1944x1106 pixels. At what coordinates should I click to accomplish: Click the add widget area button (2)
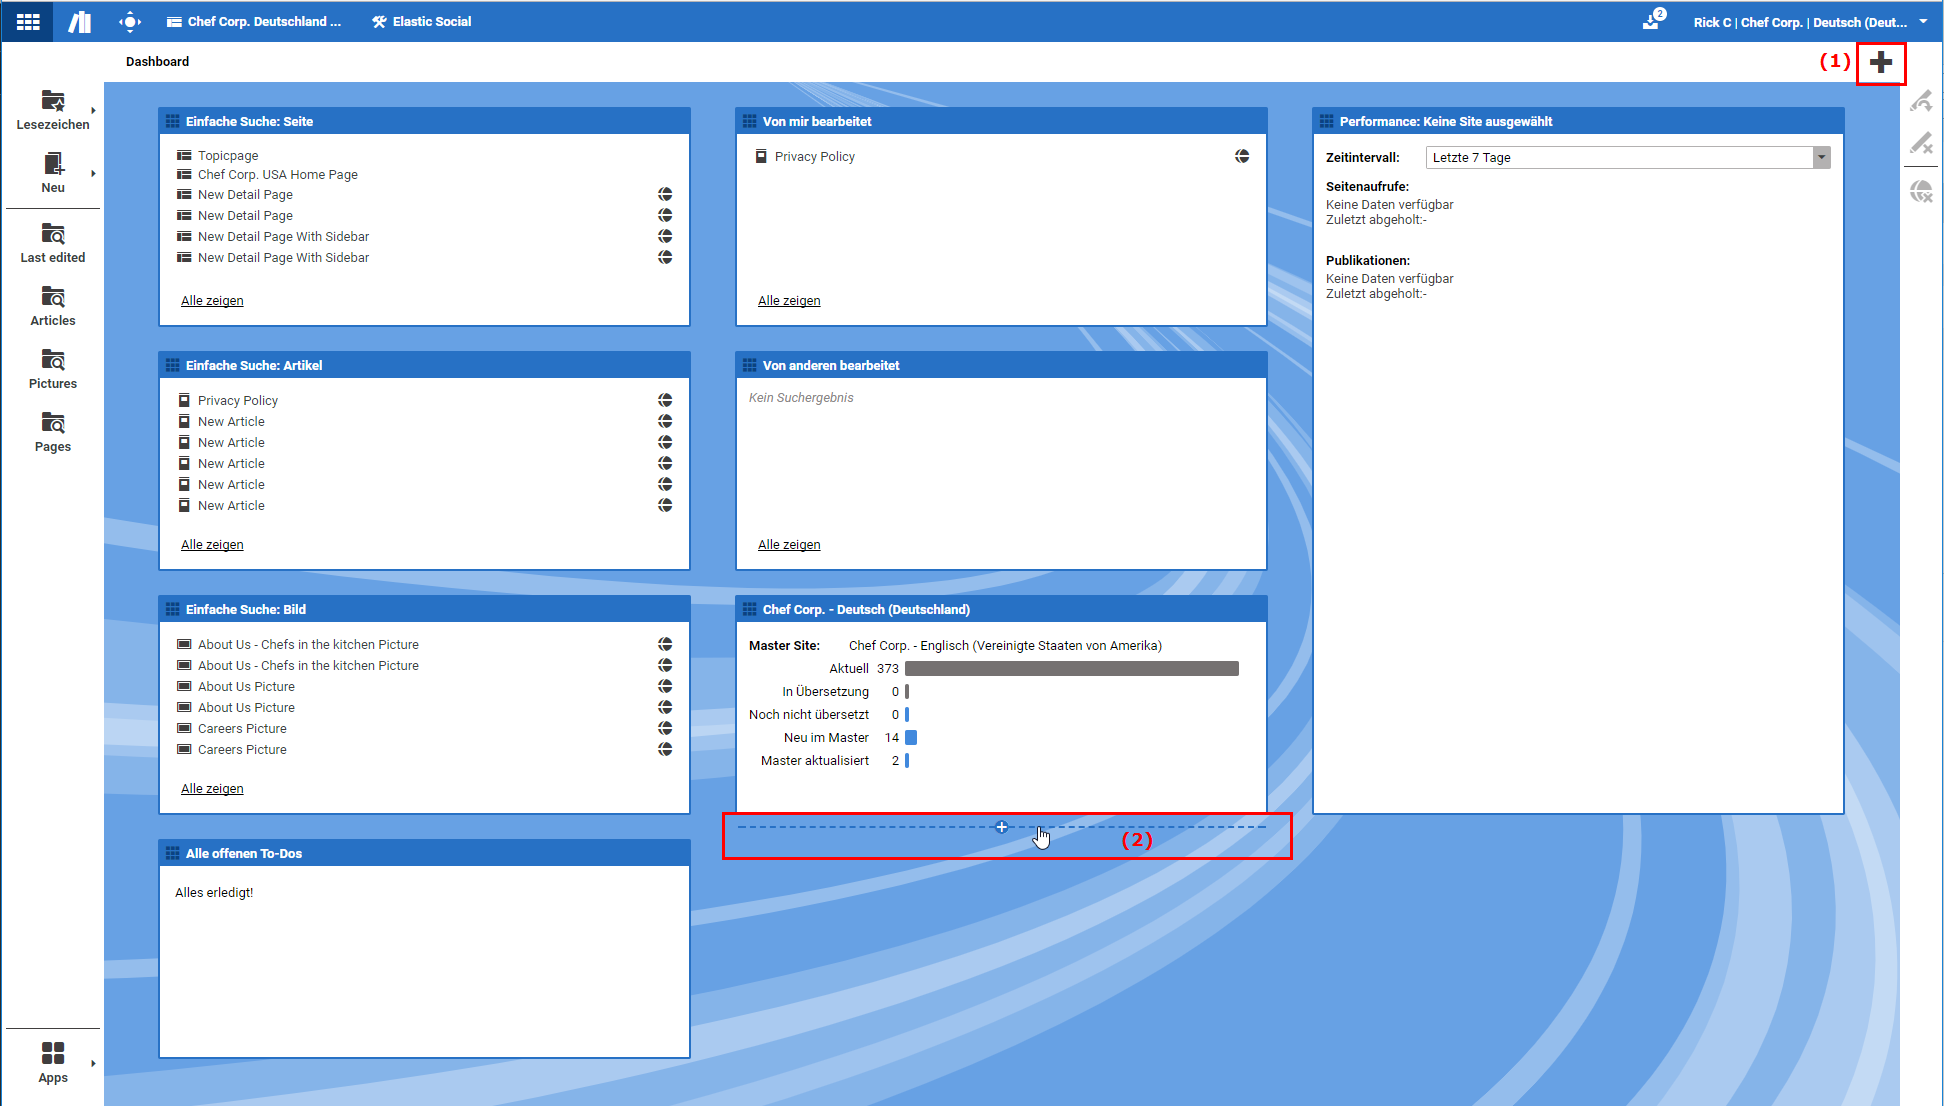(1001, 827)
